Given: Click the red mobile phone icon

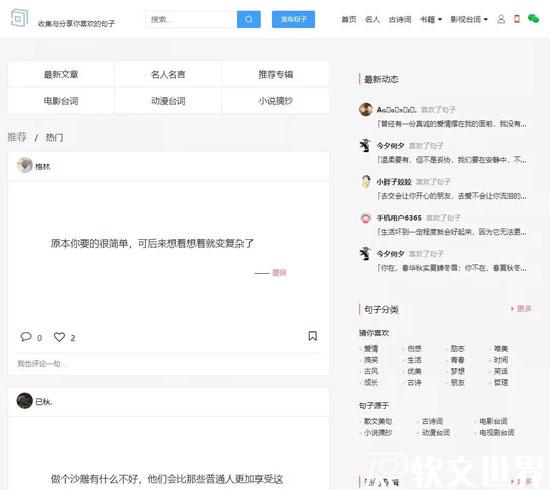Looking at the screenshot, I should [517, 19].
